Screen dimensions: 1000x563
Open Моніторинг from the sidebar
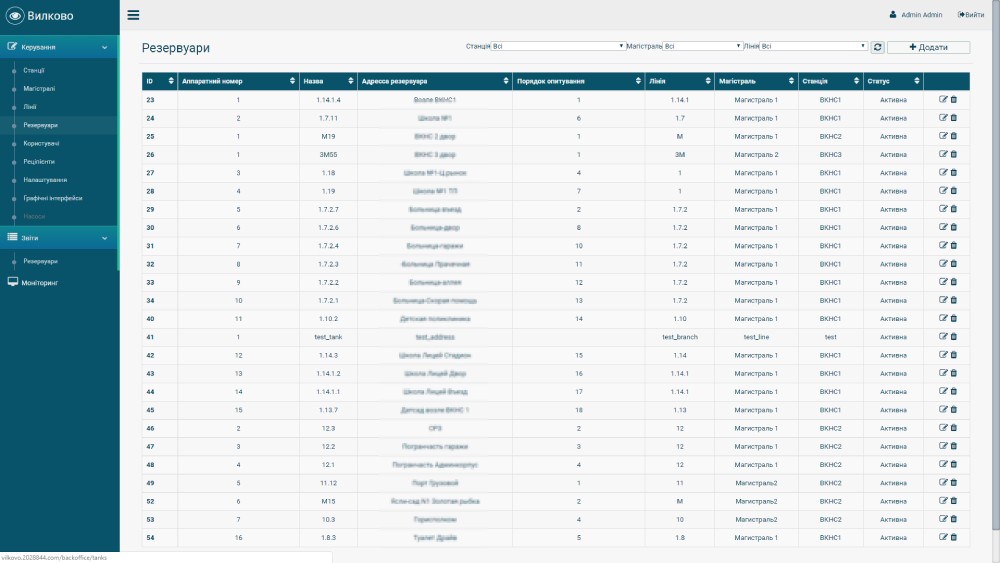point(40,283)
